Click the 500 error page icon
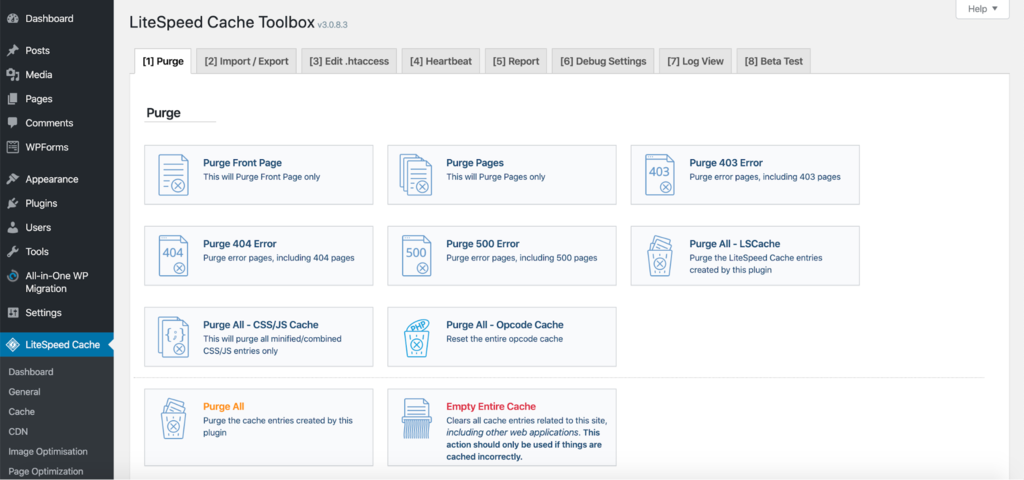 coord(417,256)
